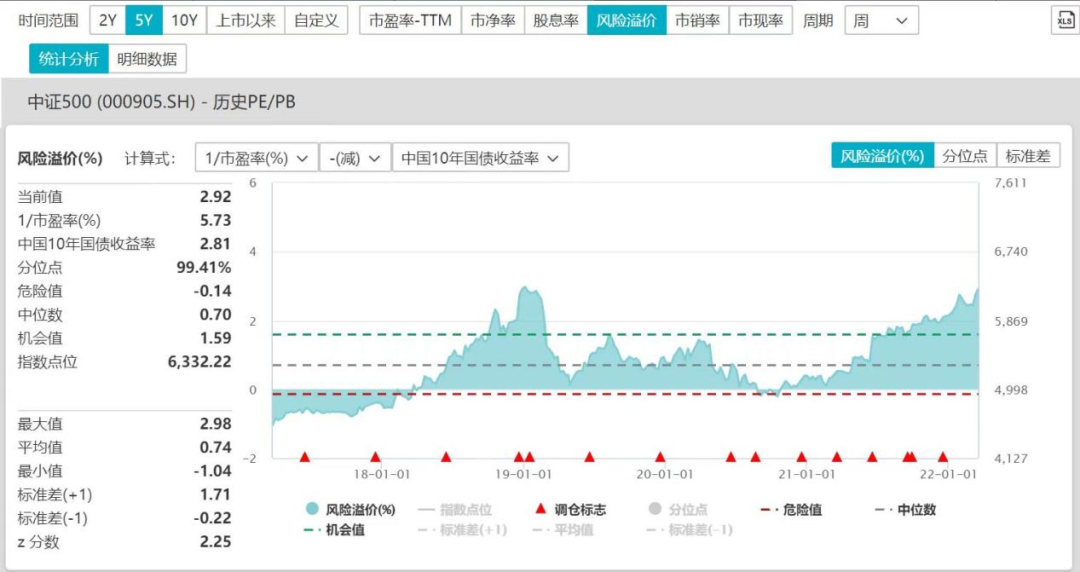Open the 周期 dropdown set to 周

pos(881,21)
